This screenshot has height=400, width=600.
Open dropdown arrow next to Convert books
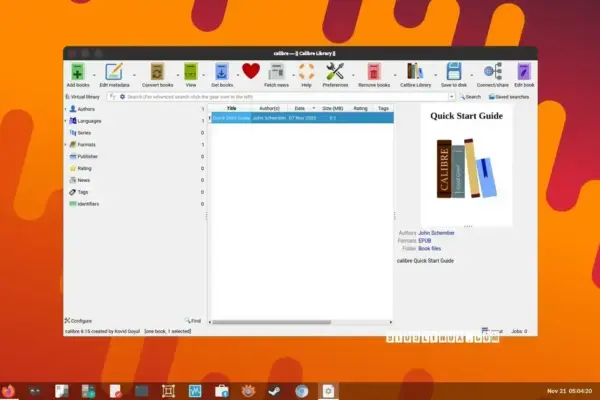178,75
